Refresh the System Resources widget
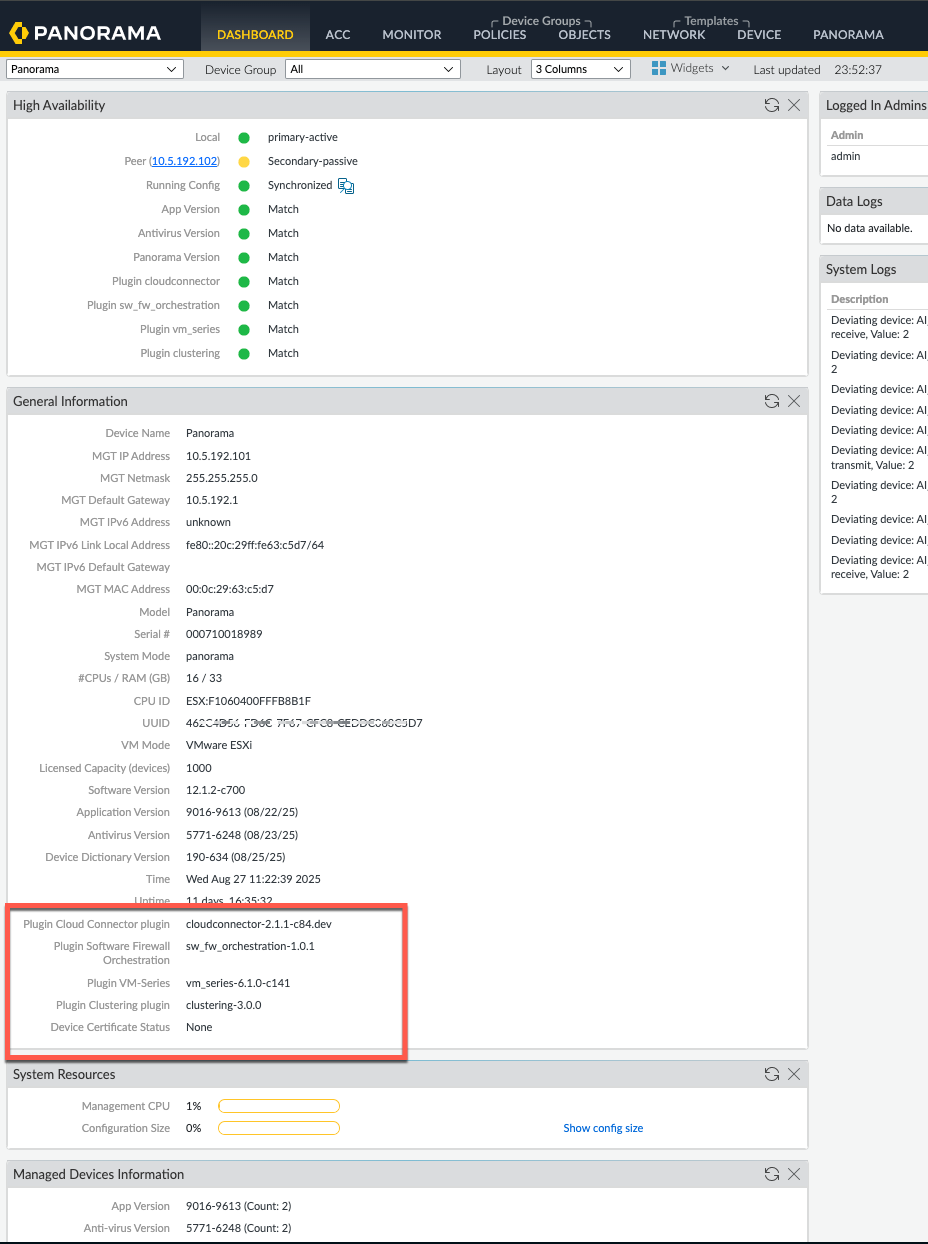 [x=771, y=1074]
